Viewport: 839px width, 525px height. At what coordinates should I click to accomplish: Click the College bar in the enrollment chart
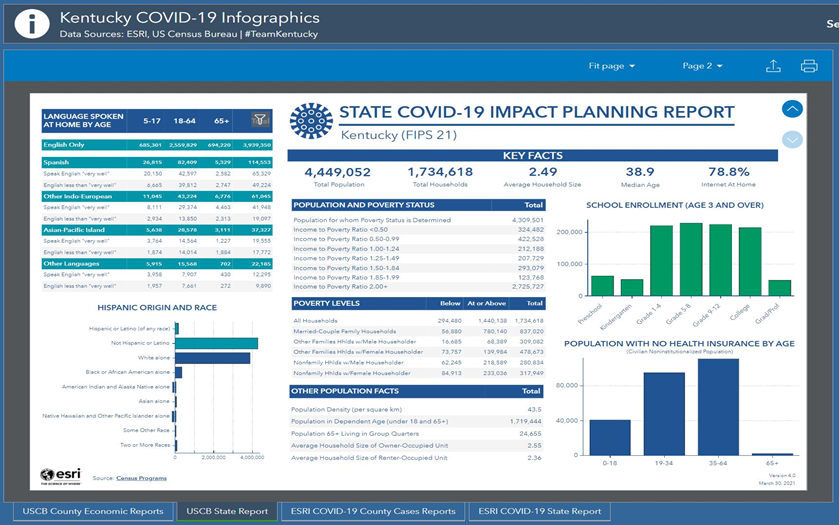[x=750, y=261]
